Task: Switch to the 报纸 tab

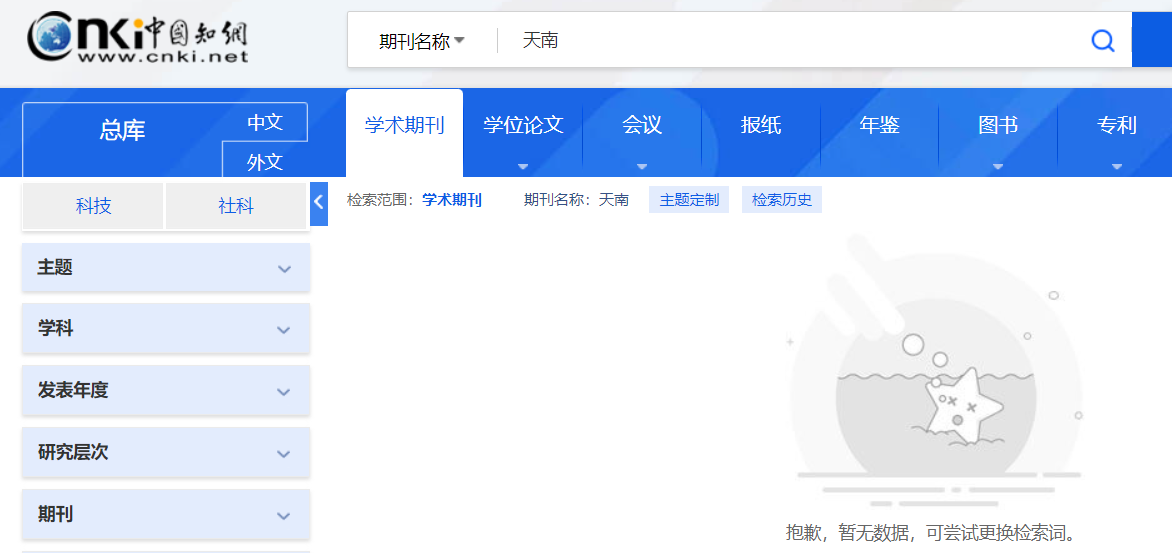Action: [761, 126]
